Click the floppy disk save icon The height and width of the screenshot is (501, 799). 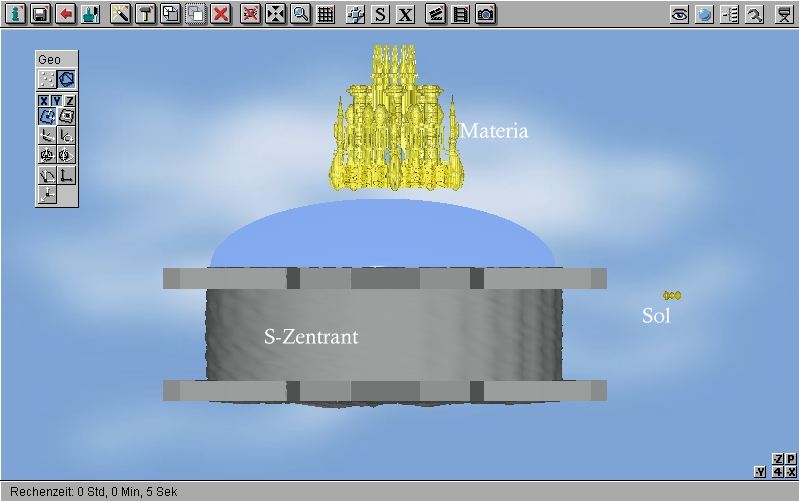point(39,14)
